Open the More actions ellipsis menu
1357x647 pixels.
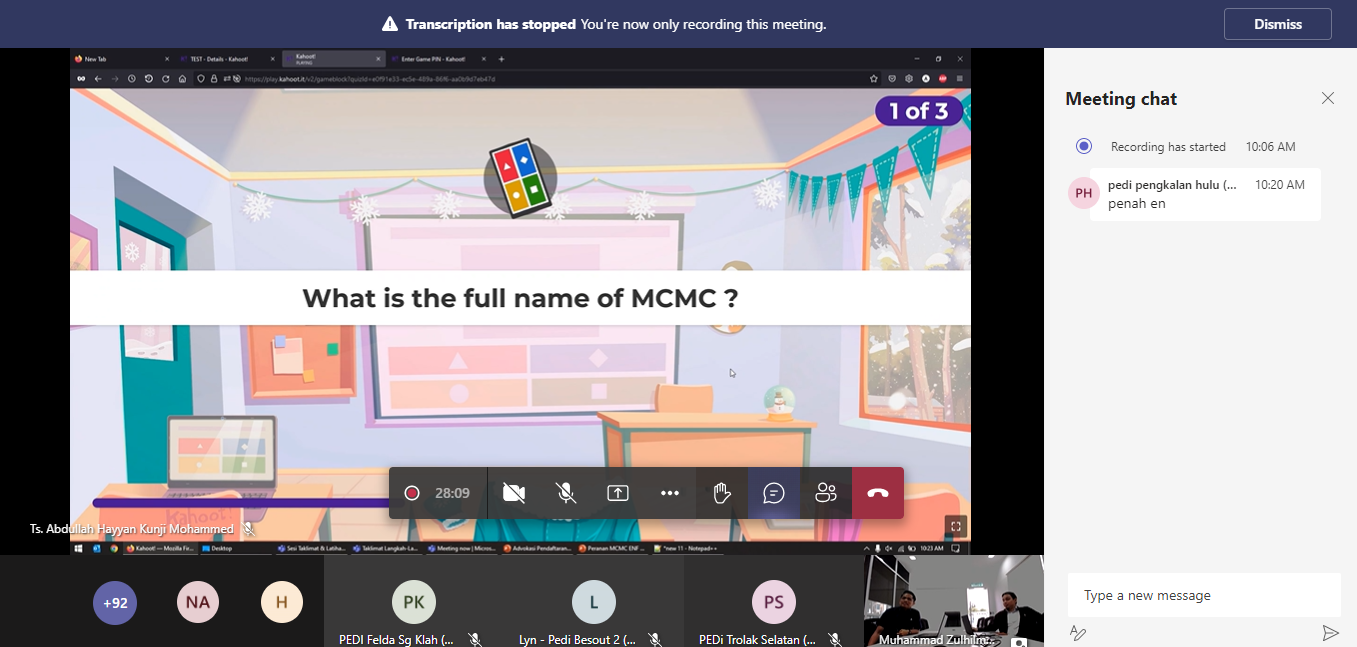(670, 493)
